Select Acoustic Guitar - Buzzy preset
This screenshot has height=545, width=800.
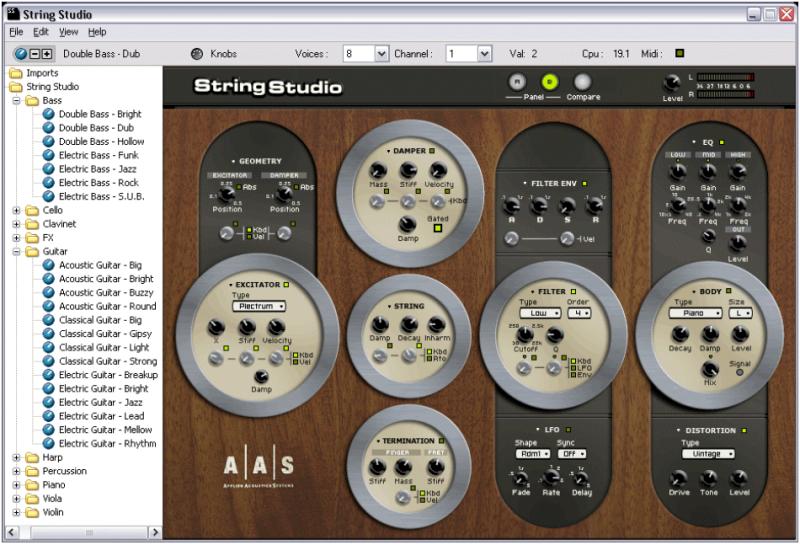coord(106,292)
